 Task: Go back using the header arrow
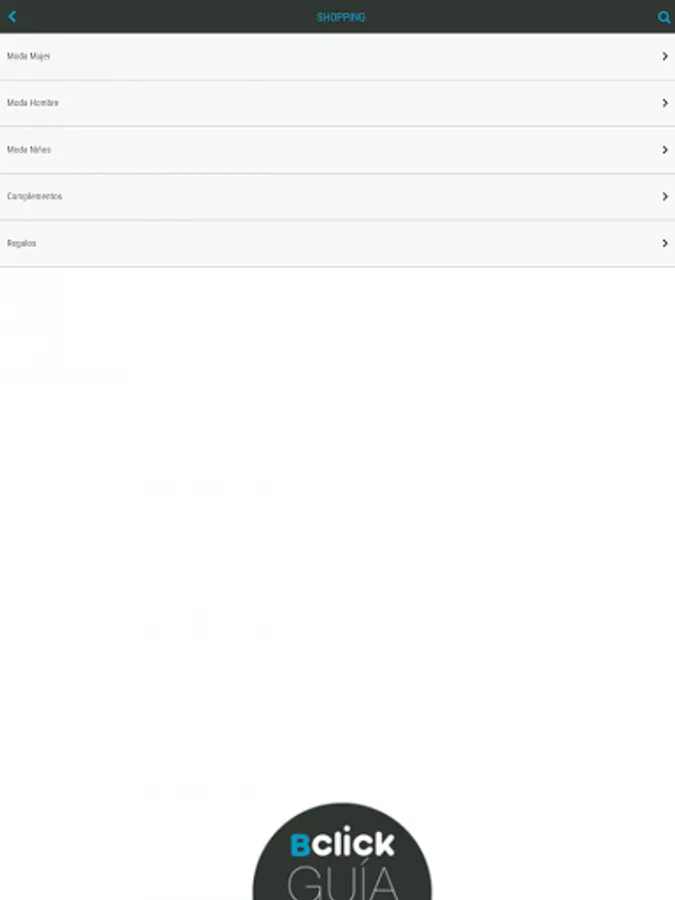tap(12, 17)
